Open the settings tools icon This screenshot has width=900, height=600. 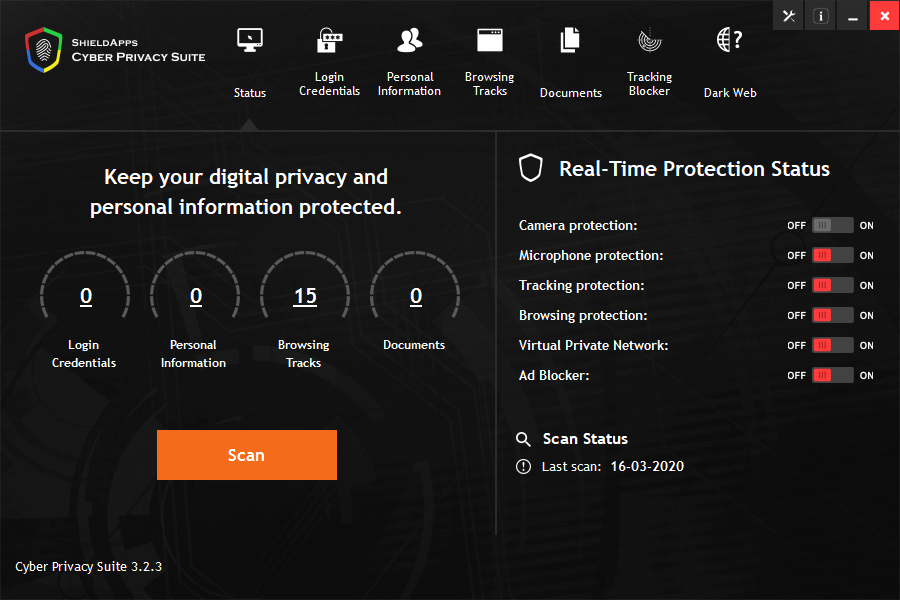[789, 16]
